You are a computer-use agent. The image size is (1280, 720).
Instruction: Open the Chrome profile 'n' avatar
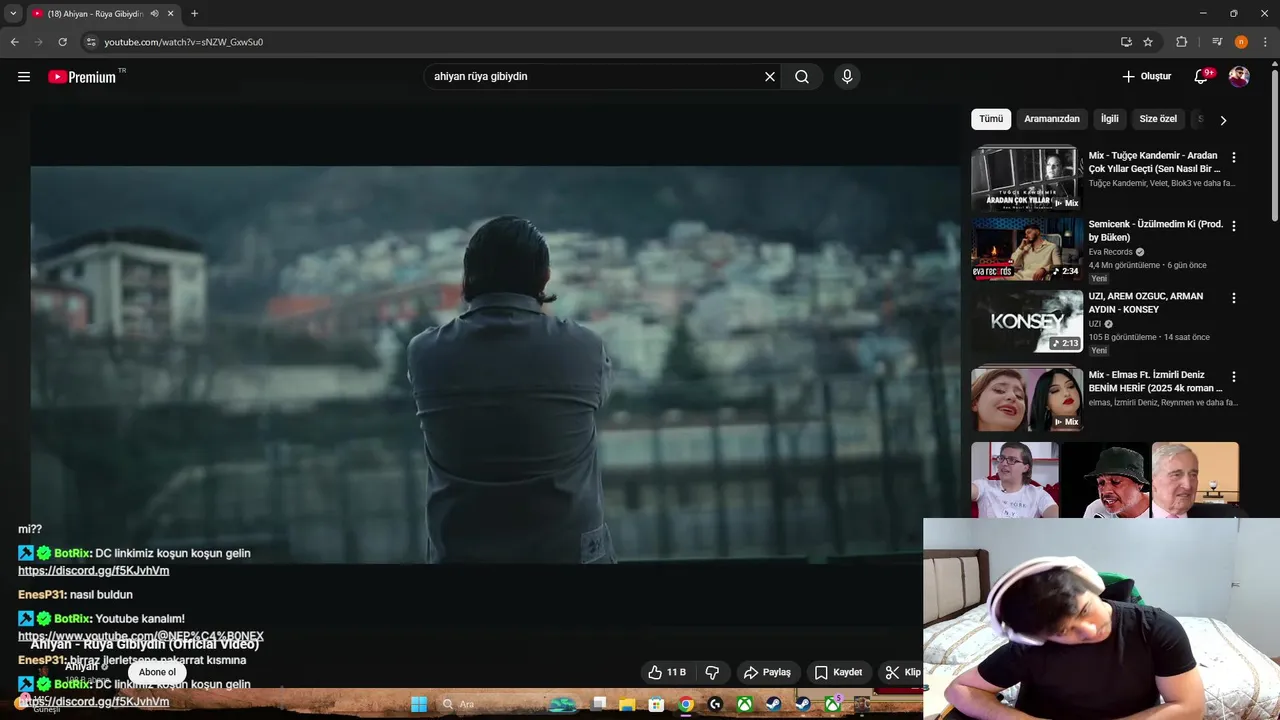[1241, 42]
